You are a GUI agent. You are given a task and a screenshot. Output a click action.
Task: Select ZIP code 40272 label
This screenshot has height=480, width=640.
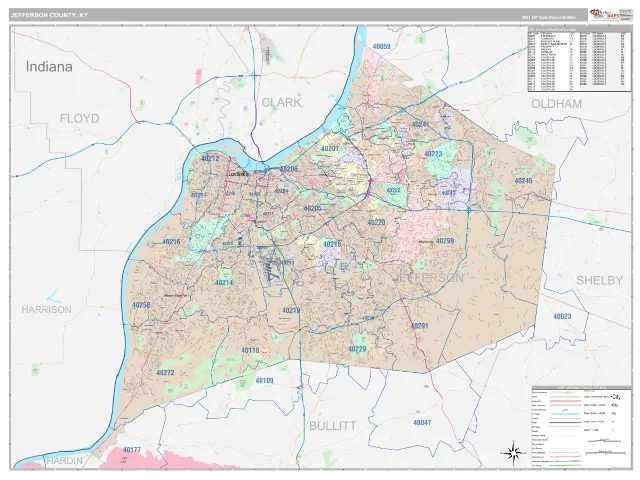click(165, 372)
